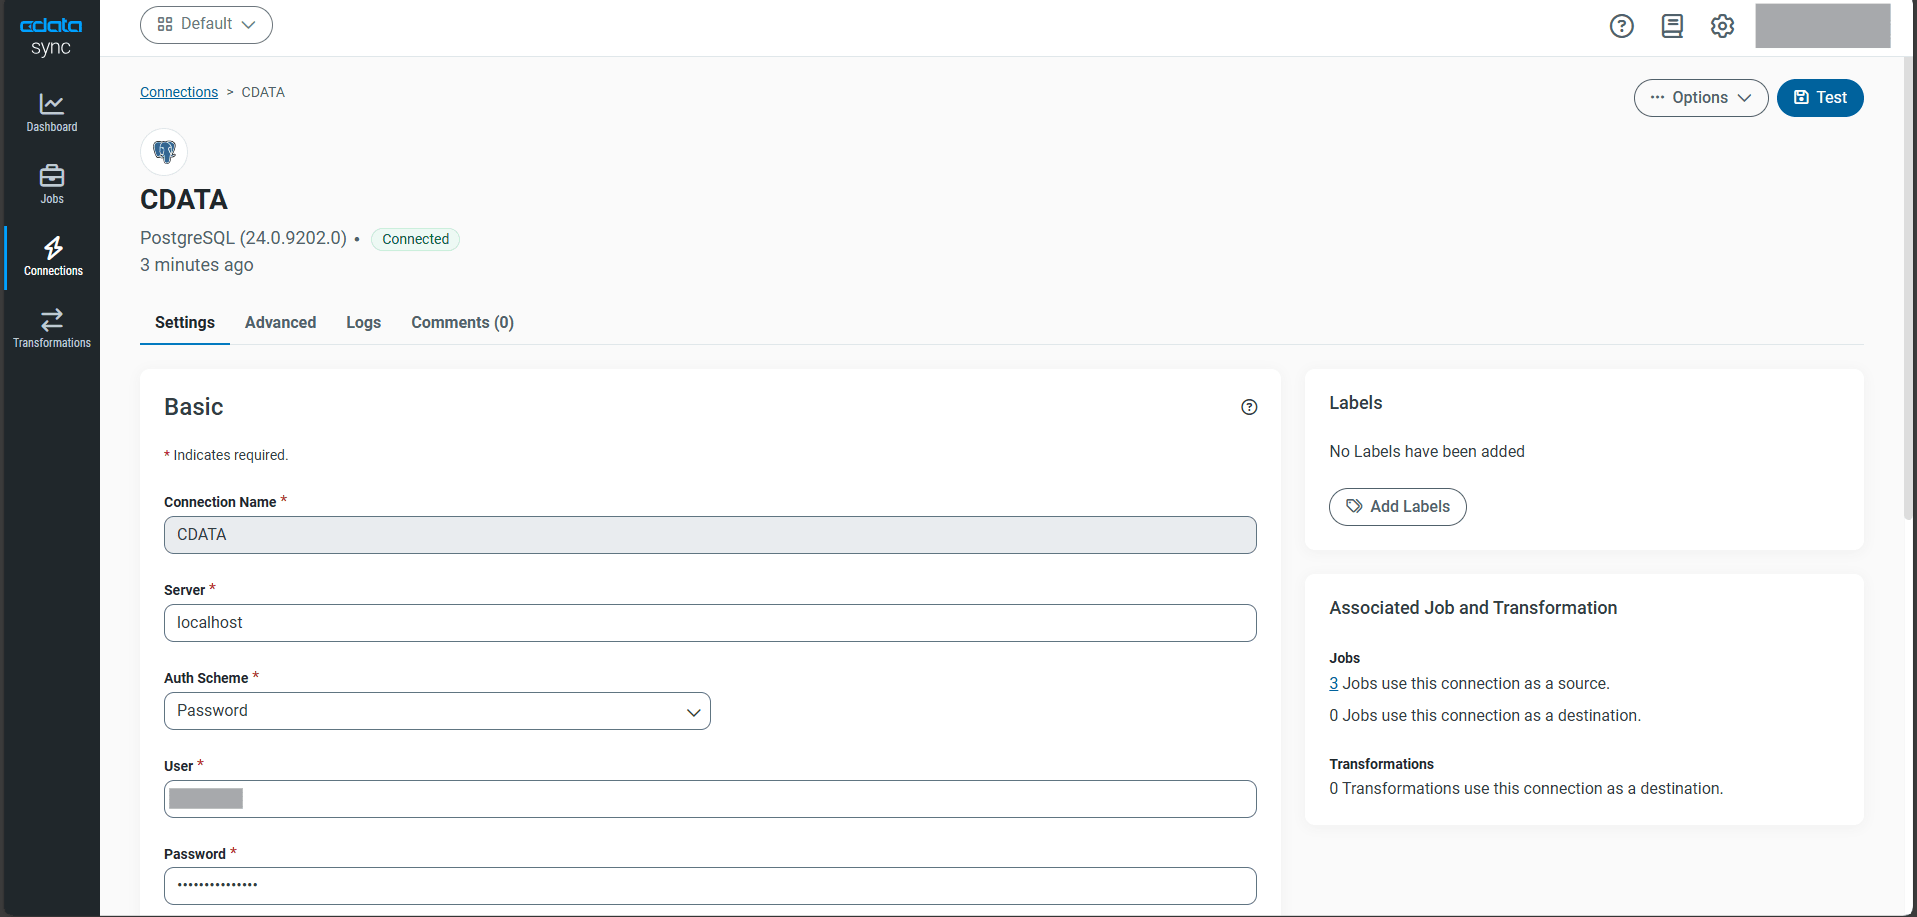Open the Comments (0) tab
This screenshot has height=917, width=1917.
coord(462,323)
